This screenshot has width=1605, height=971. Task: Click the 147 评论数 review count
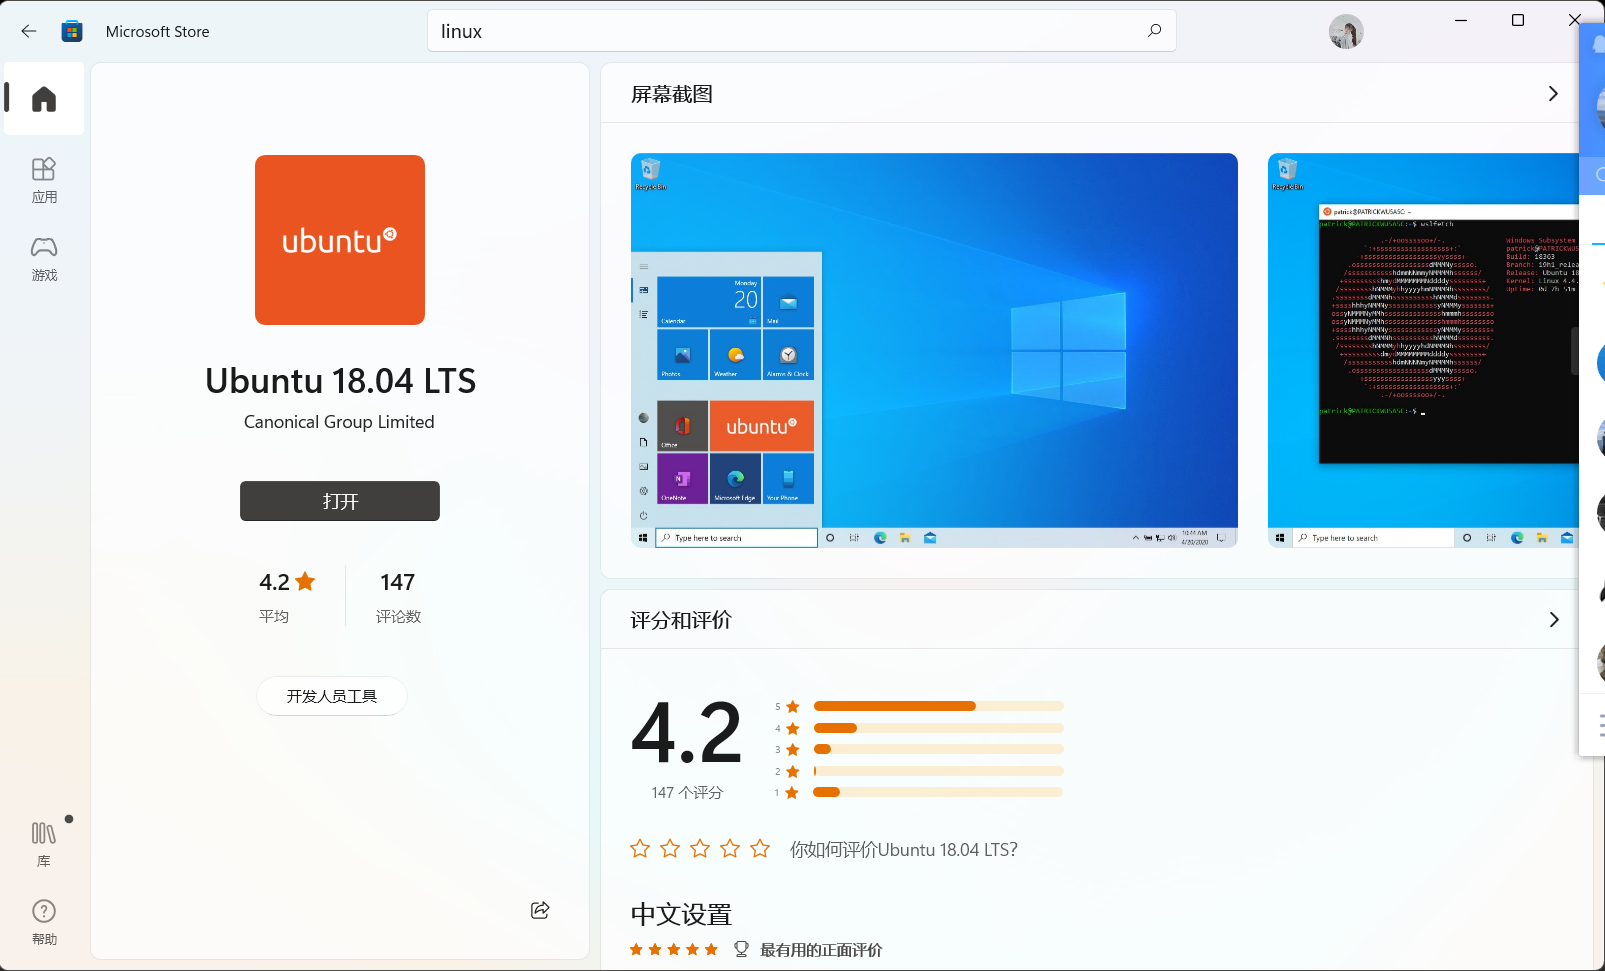[398, 595]
